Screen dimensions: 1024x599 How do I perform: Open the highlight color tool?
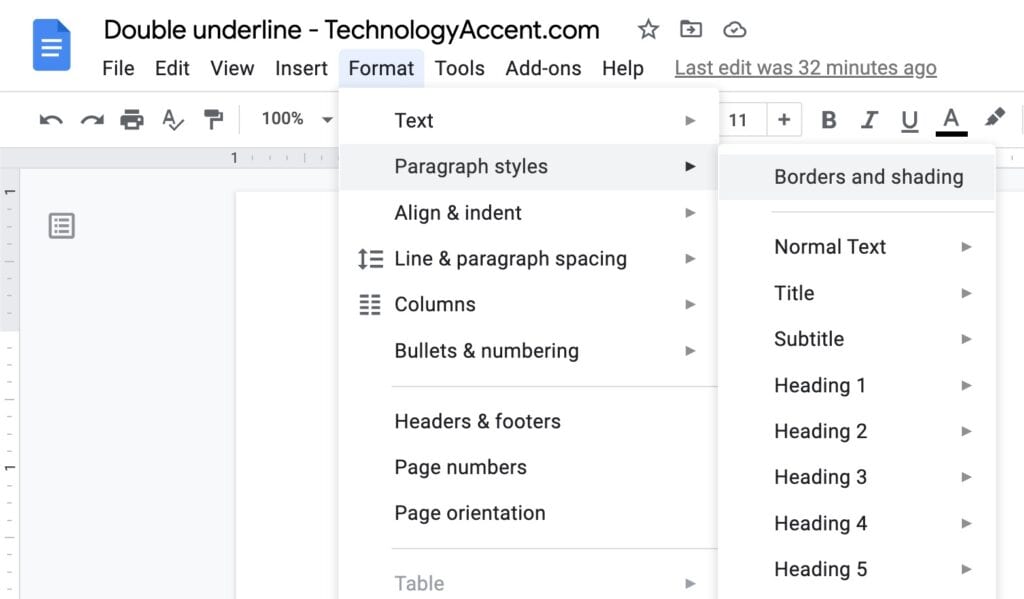(x=995, y=118)
